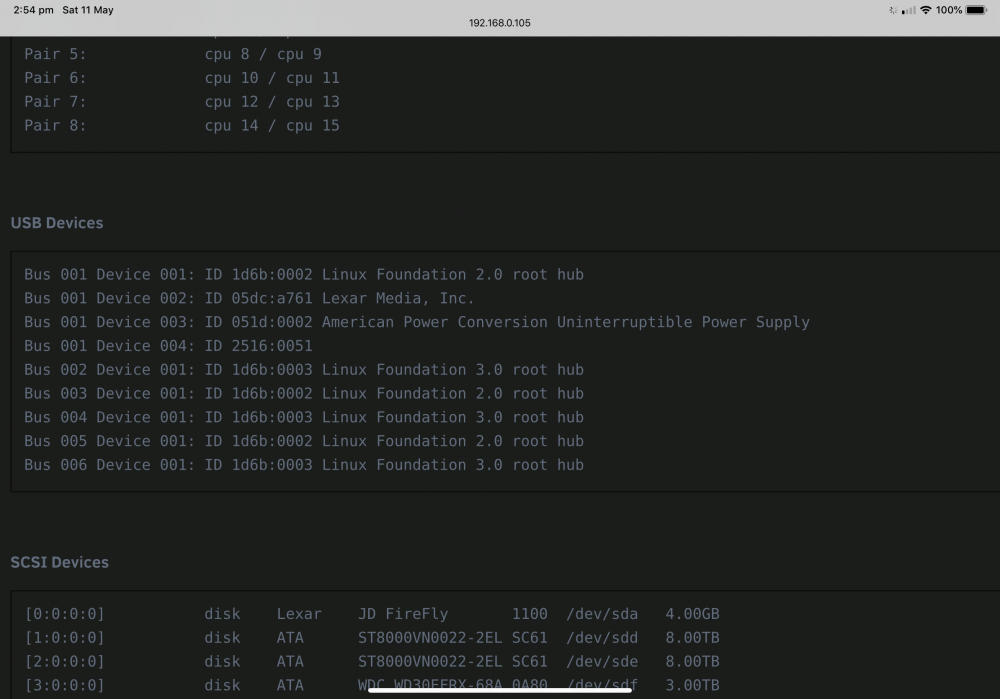Click the Bus 001 Device 001 root hub line
This screenshot has width=1000, height=699.
[304, 274]
